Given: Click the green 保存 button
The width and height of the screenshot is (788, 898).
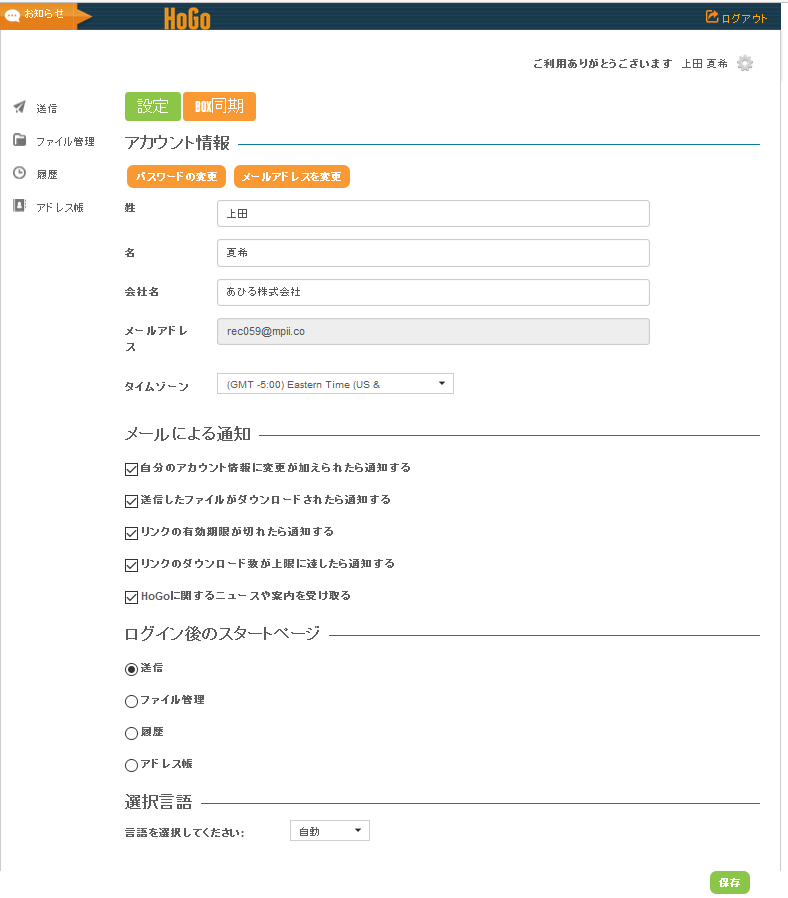Looking at the screenshot, I should click(729, 882).
